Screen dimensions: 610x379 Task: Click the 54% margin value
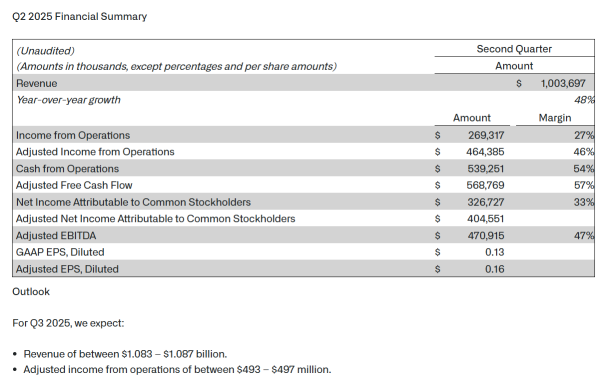tap(584, 169)
